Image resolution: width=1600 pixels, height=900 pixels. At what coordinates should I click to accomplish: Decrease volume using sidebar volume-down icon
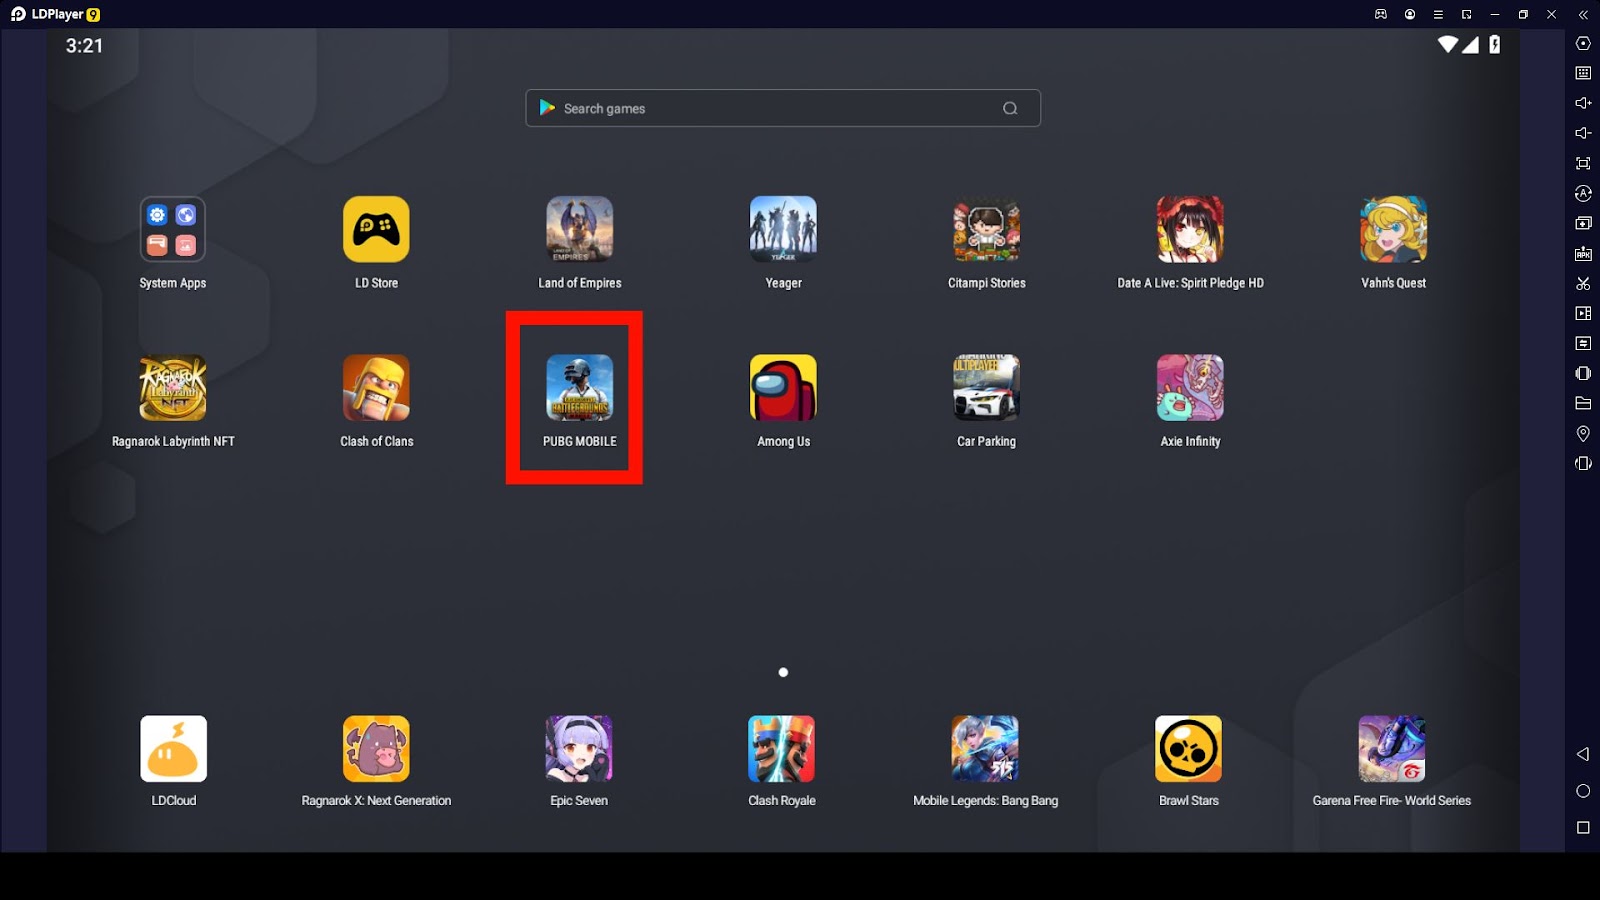pos(1583,133)
